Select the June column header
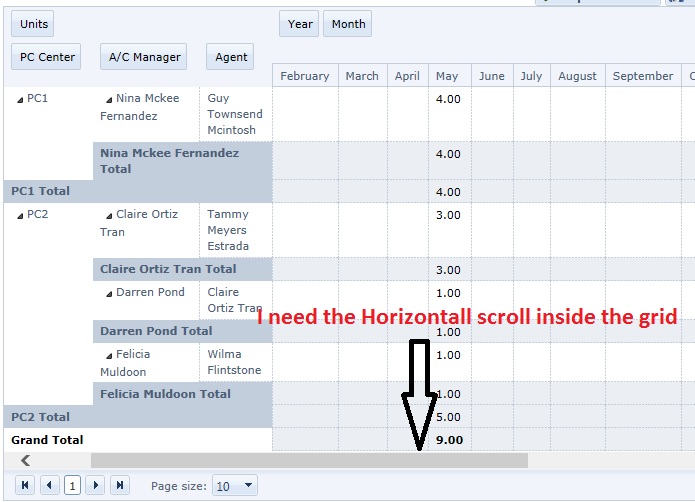This screenshot has height=502, width=695. pyautogui.click(x=492, y=76)
